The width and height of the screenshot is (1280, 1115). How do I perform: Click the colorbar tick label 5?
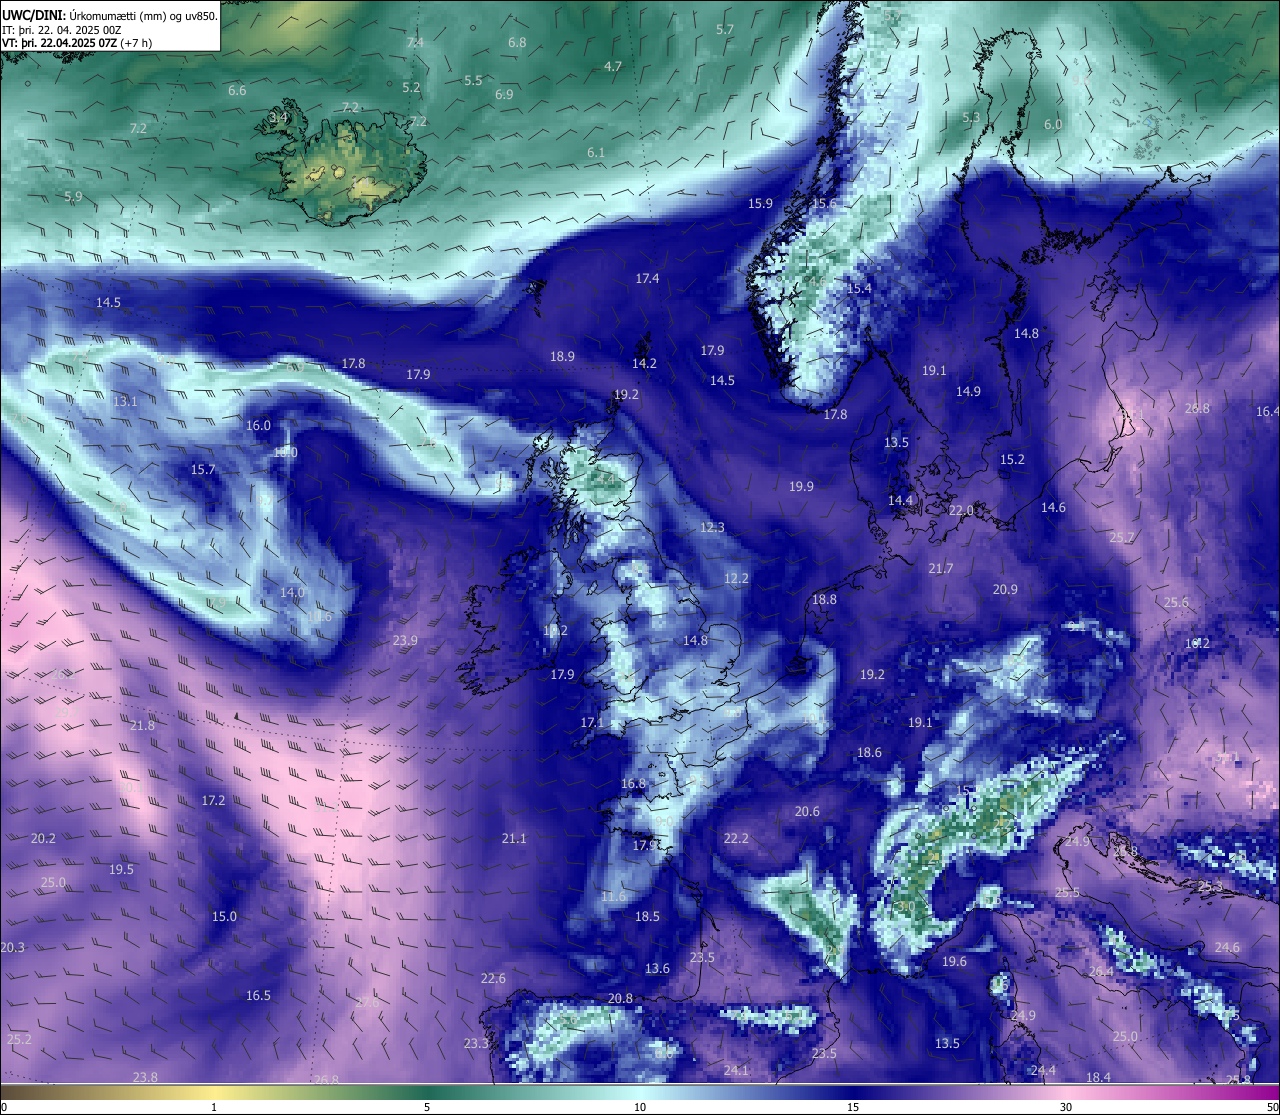pyautogui.click(x=427, y=1107)
